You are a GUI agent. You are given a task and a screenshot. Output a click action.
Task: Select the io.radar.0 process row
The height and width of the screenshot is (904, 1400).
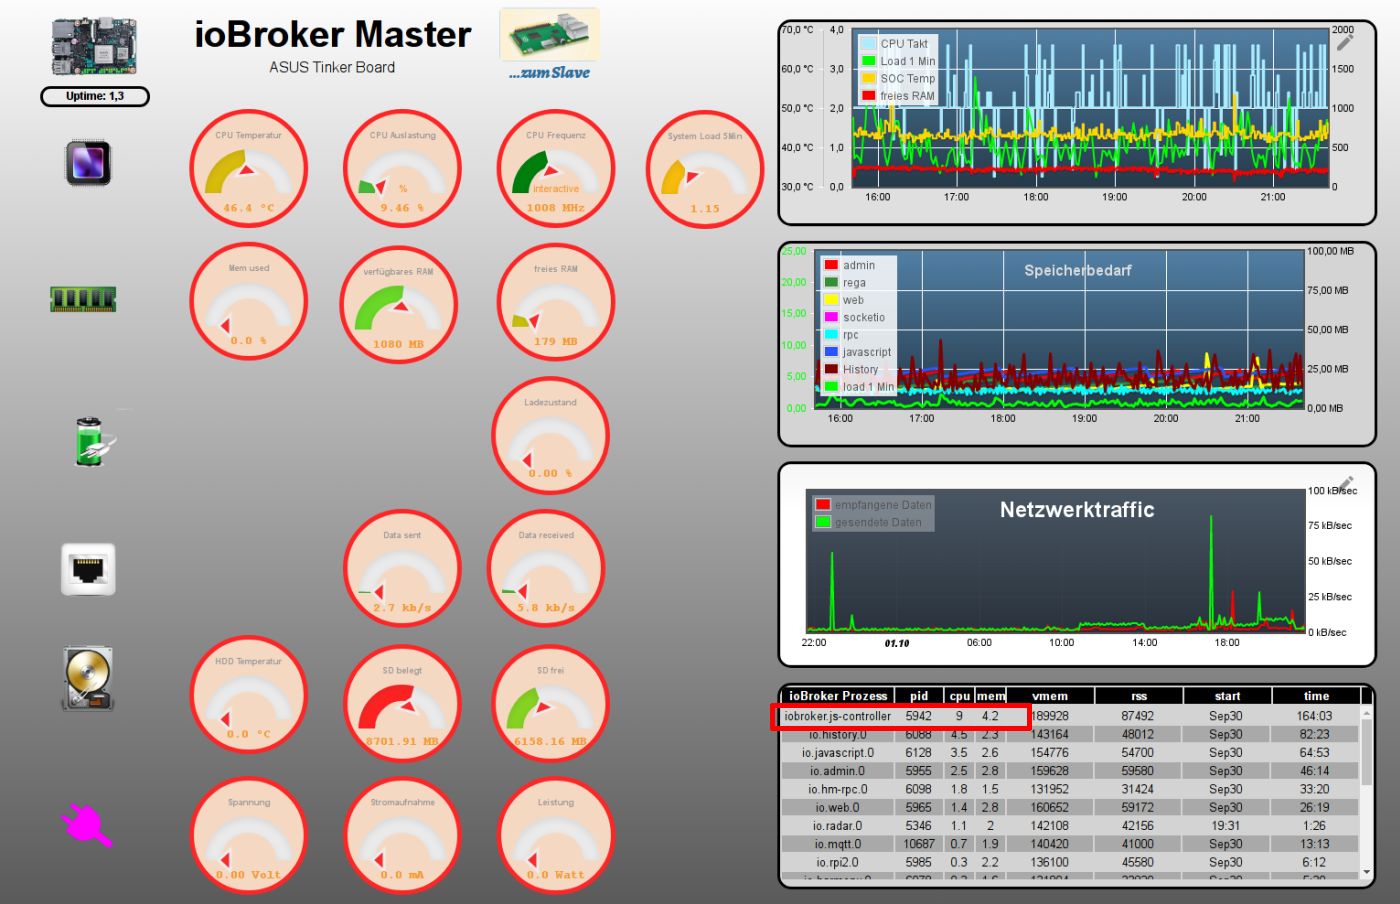1071,826
